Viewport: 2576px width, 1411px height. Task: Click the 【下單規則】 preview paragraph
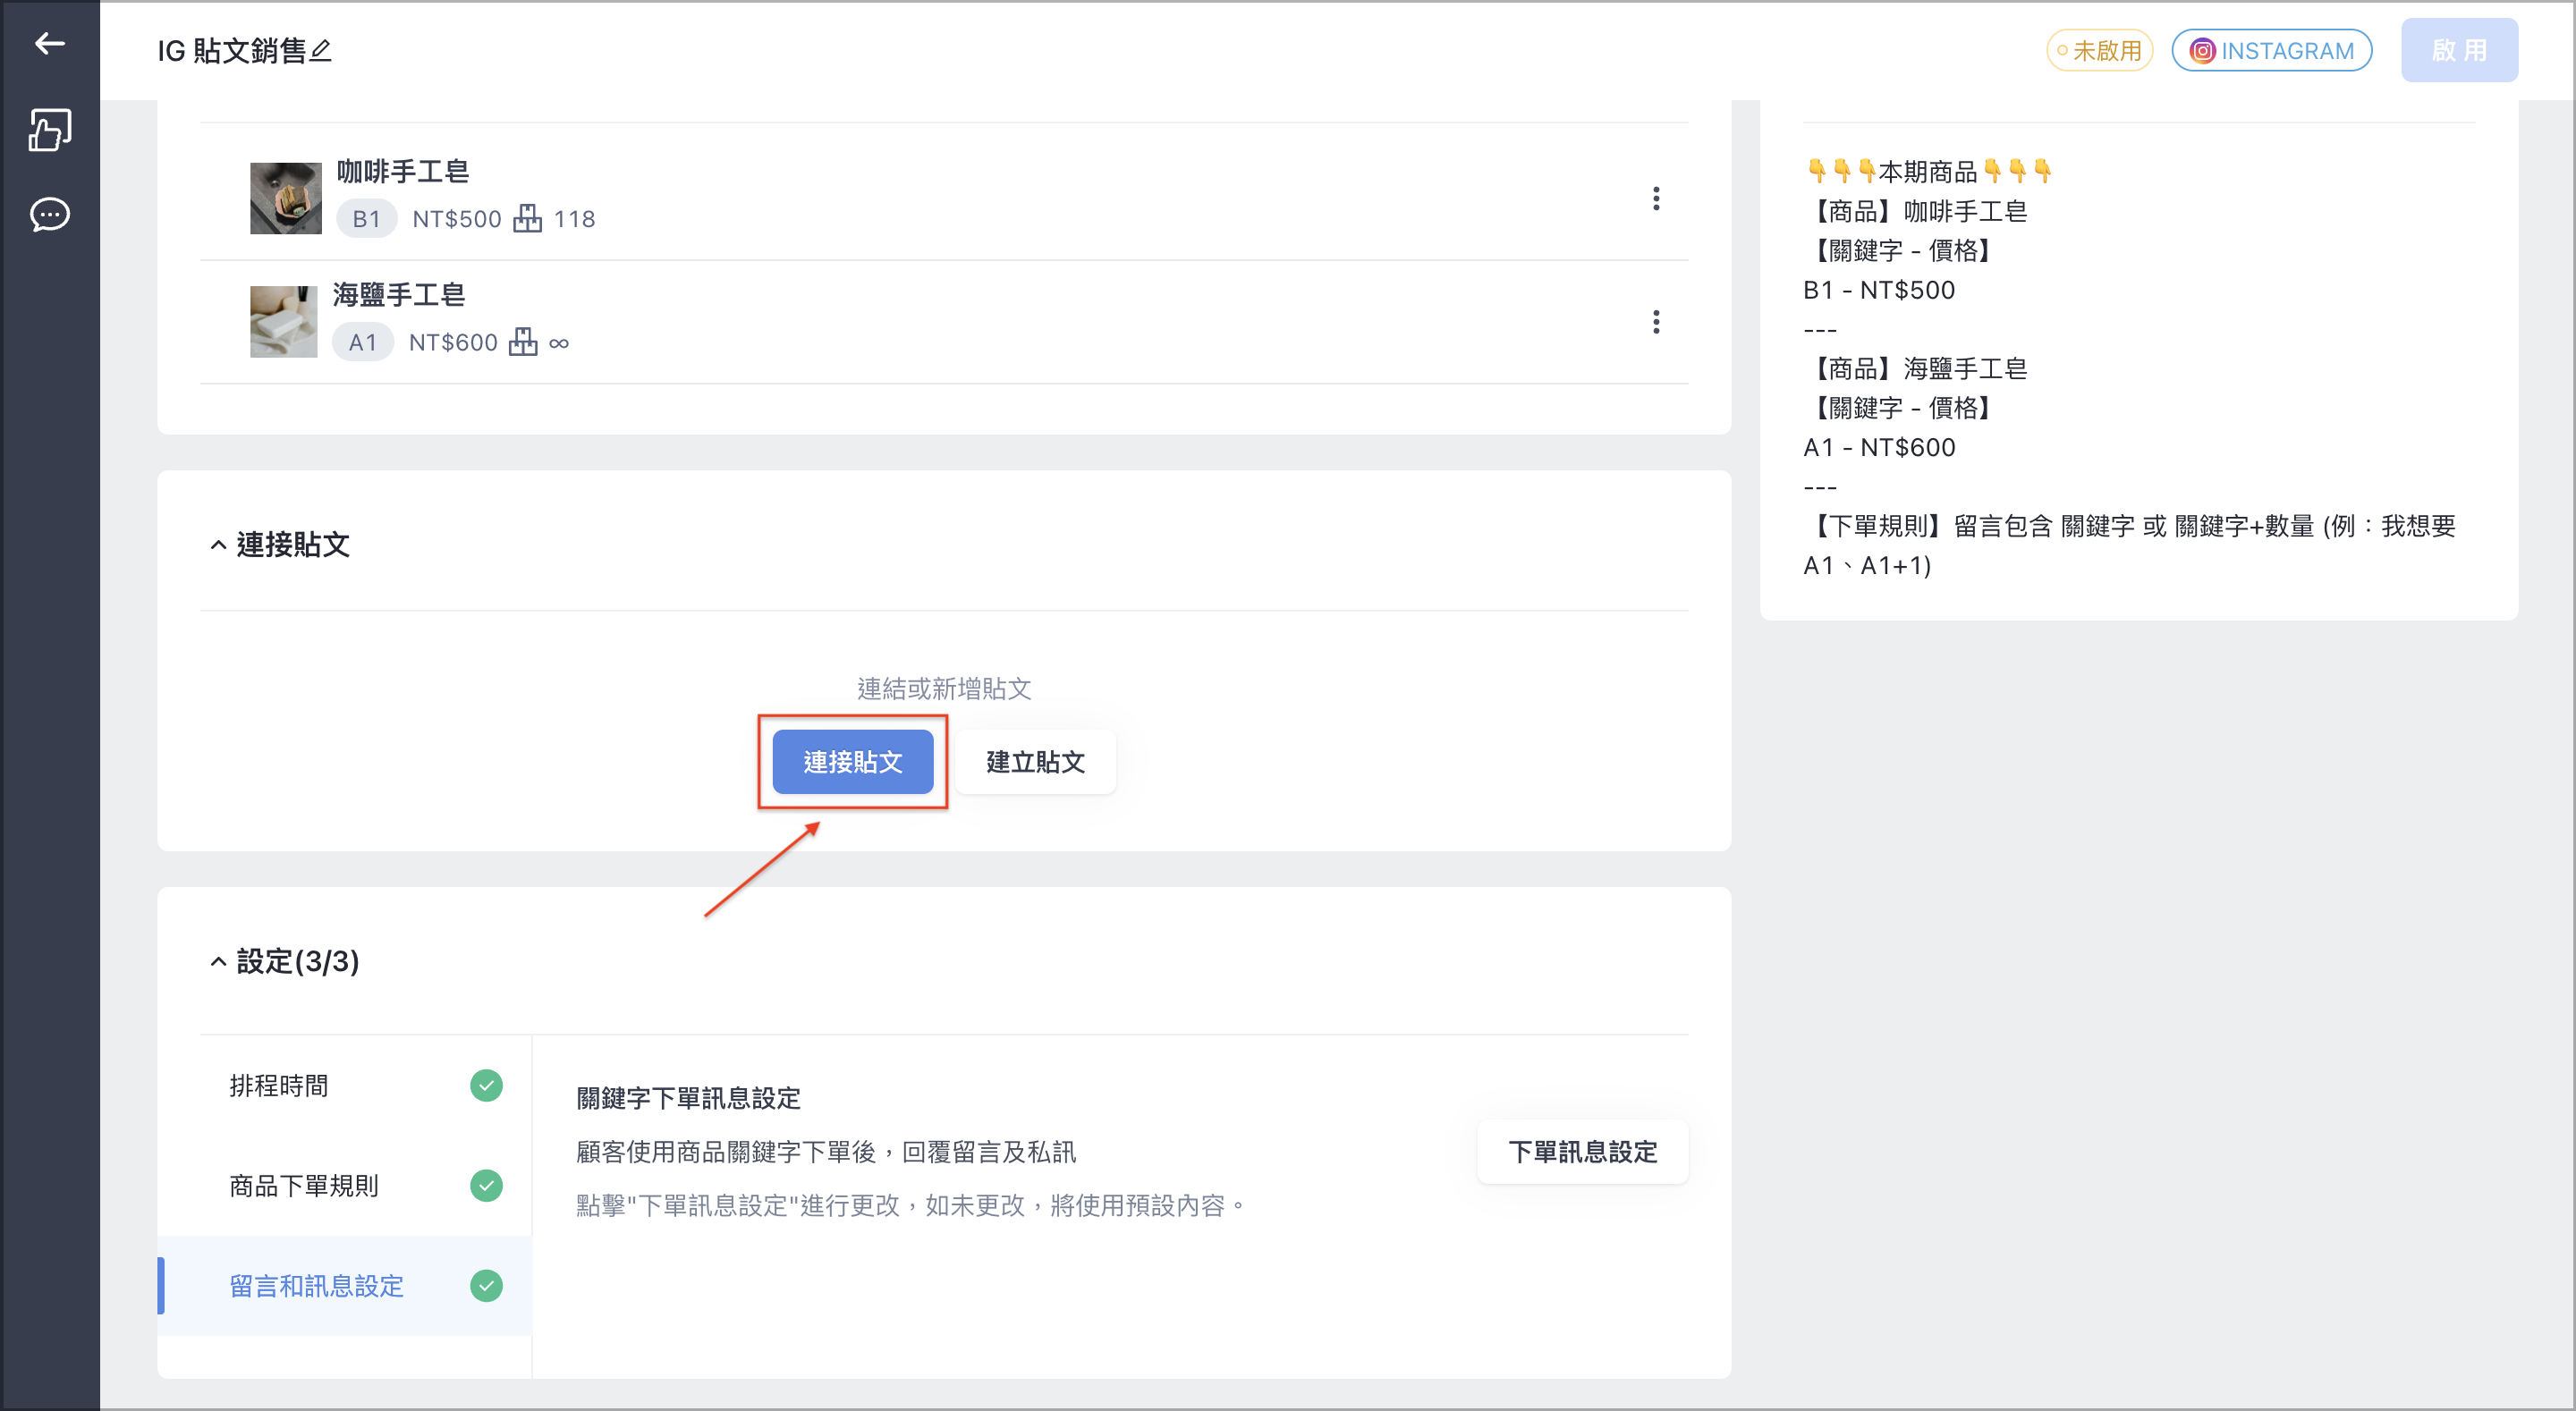2129,545
